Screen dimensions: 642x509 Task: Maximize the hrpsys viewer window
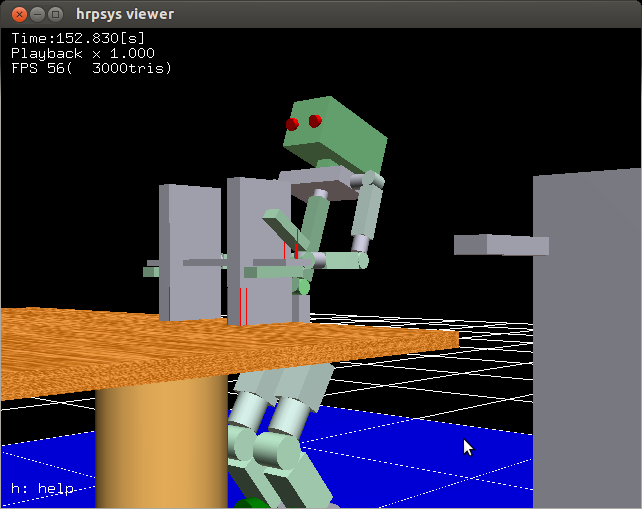click(x=54, y=14)
